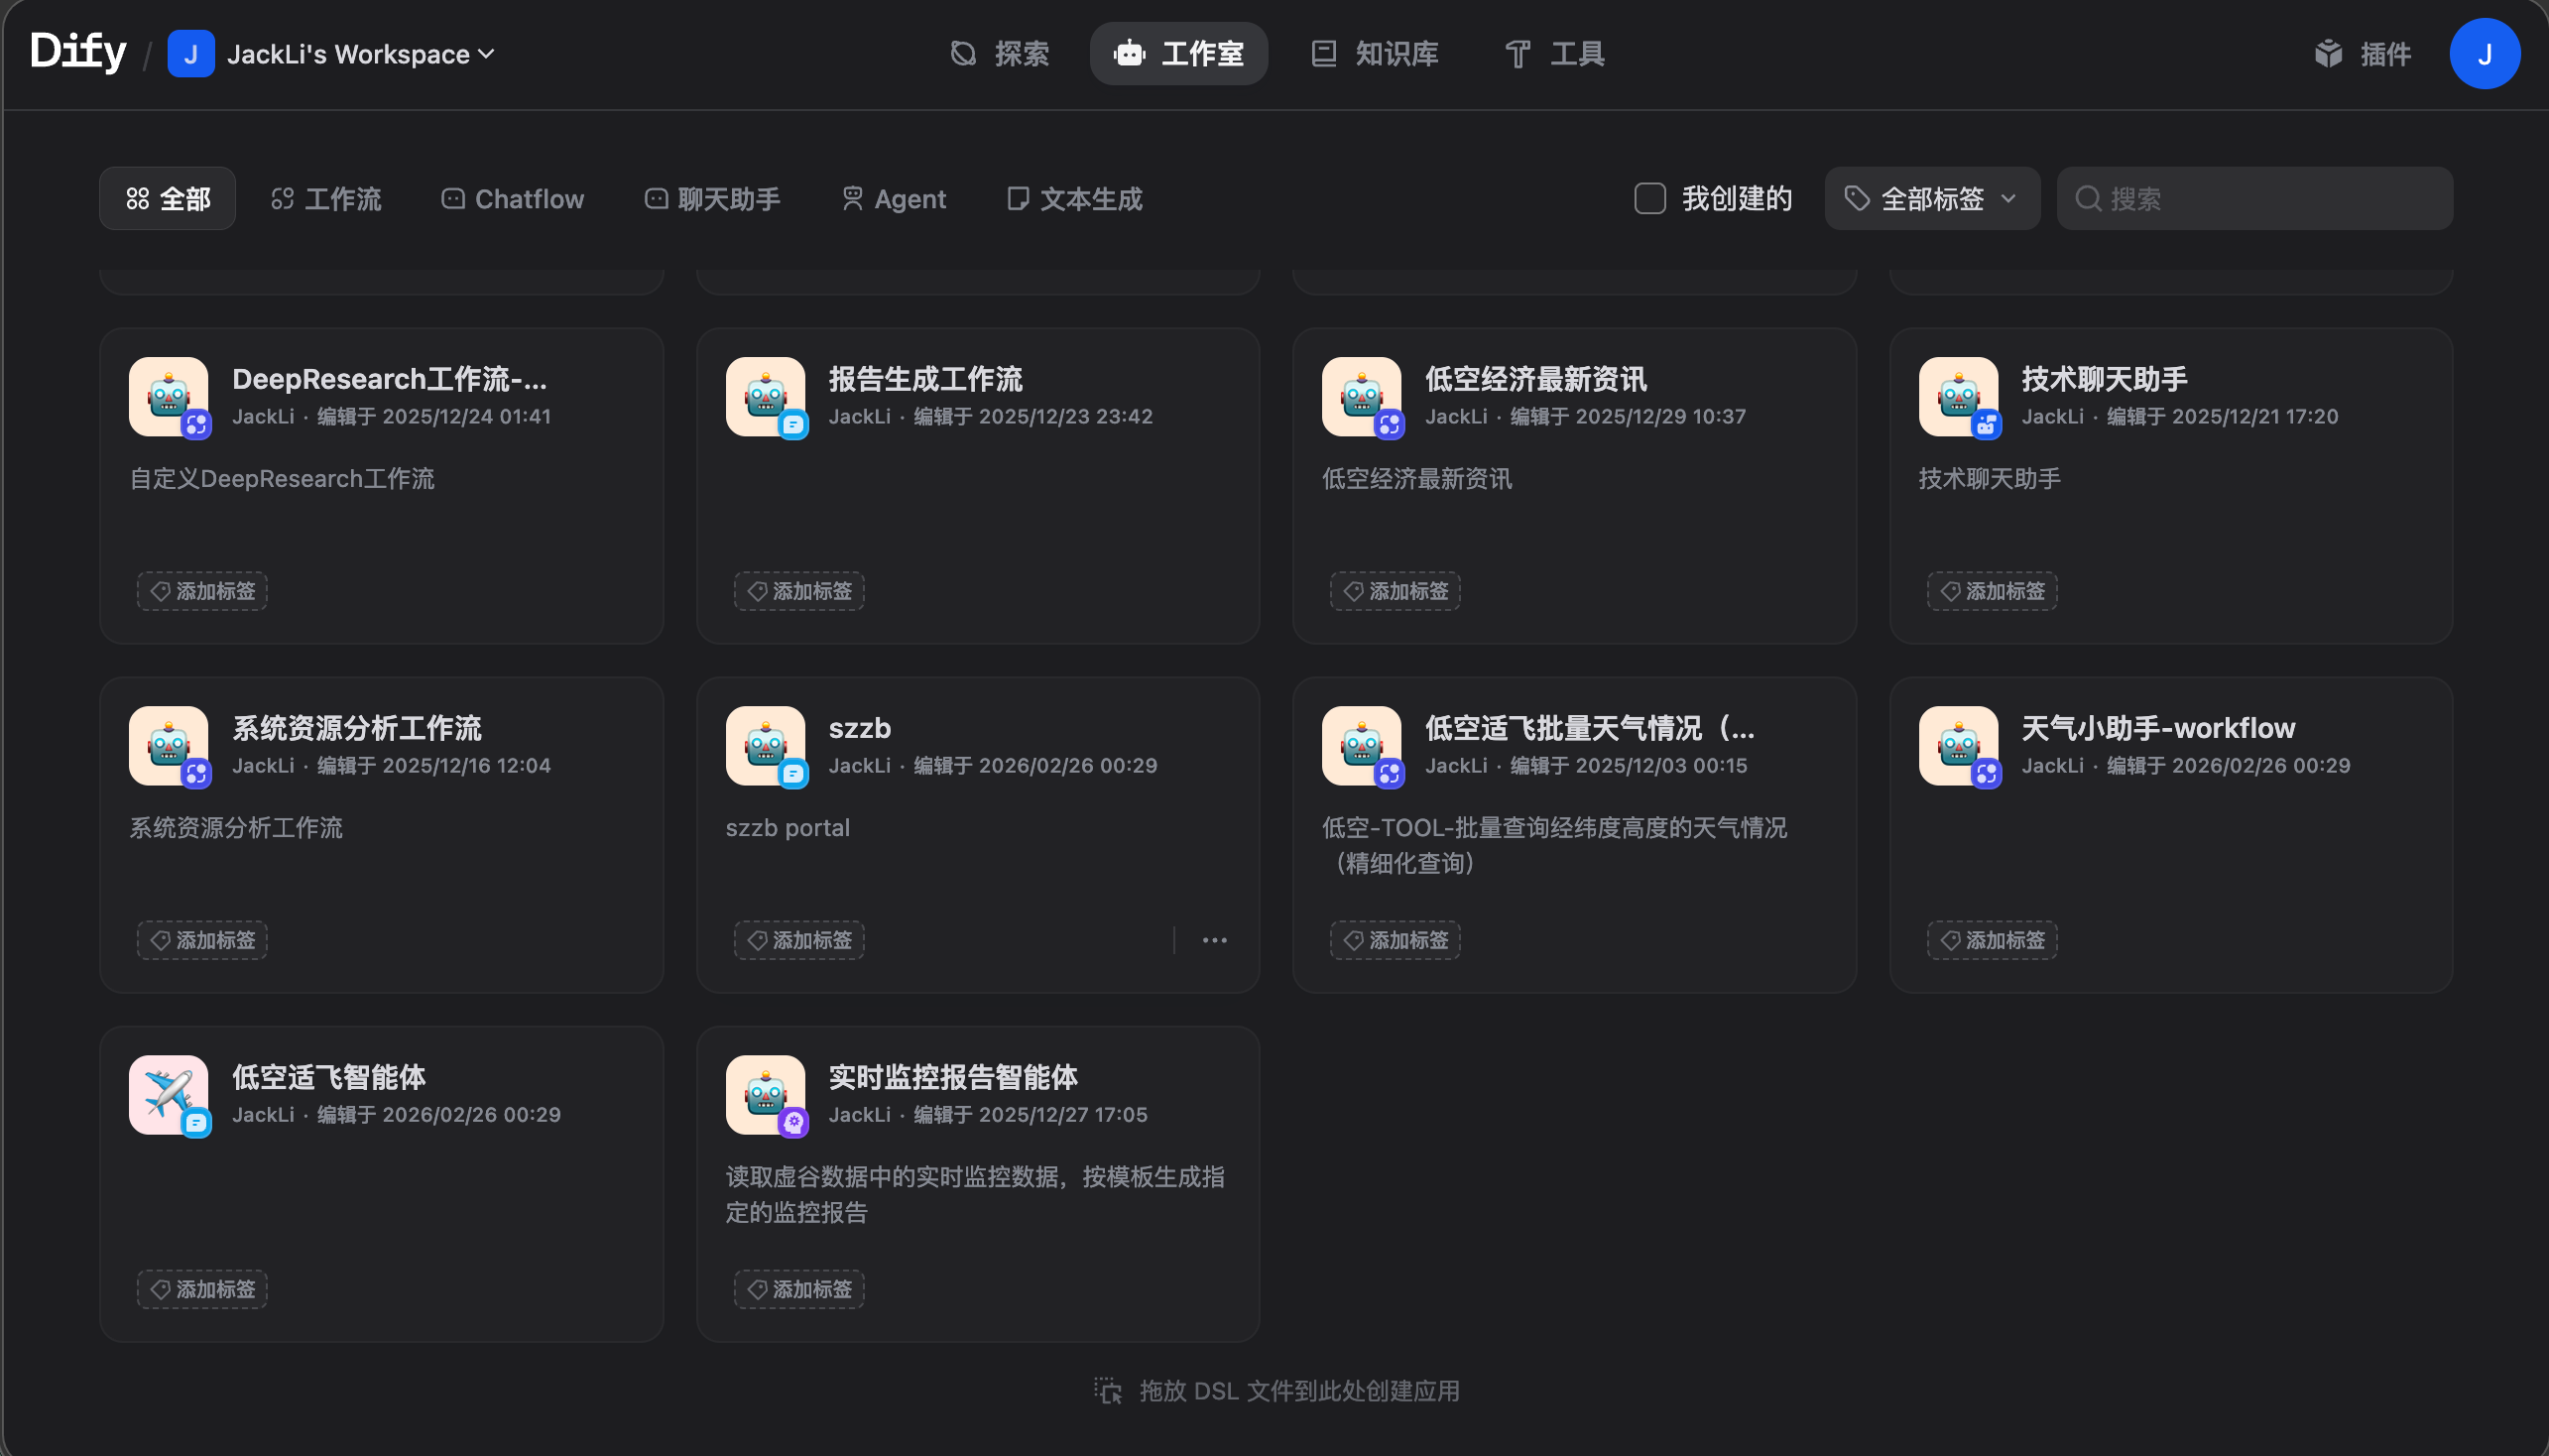Open the 低空适飞智能体 airplane app icon
The height and width of the screenshot is (1456, 2549).
point(168,1094)
